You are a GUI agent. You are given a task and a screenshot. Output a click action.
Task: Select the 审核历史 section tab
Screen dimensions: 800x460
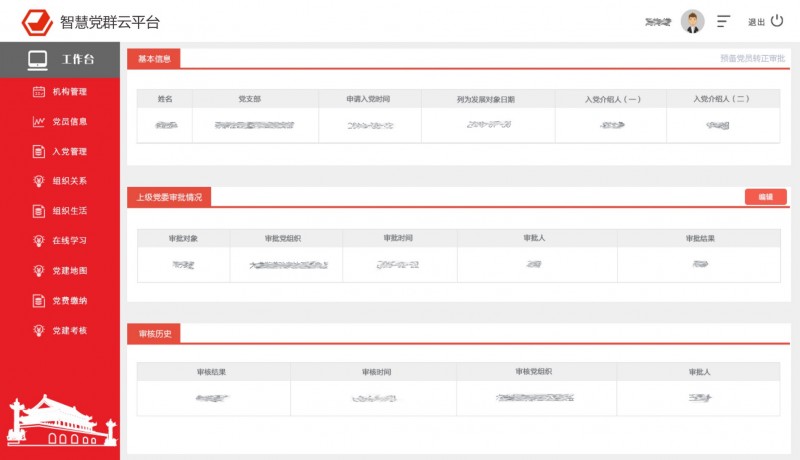[x=154, y=334]
